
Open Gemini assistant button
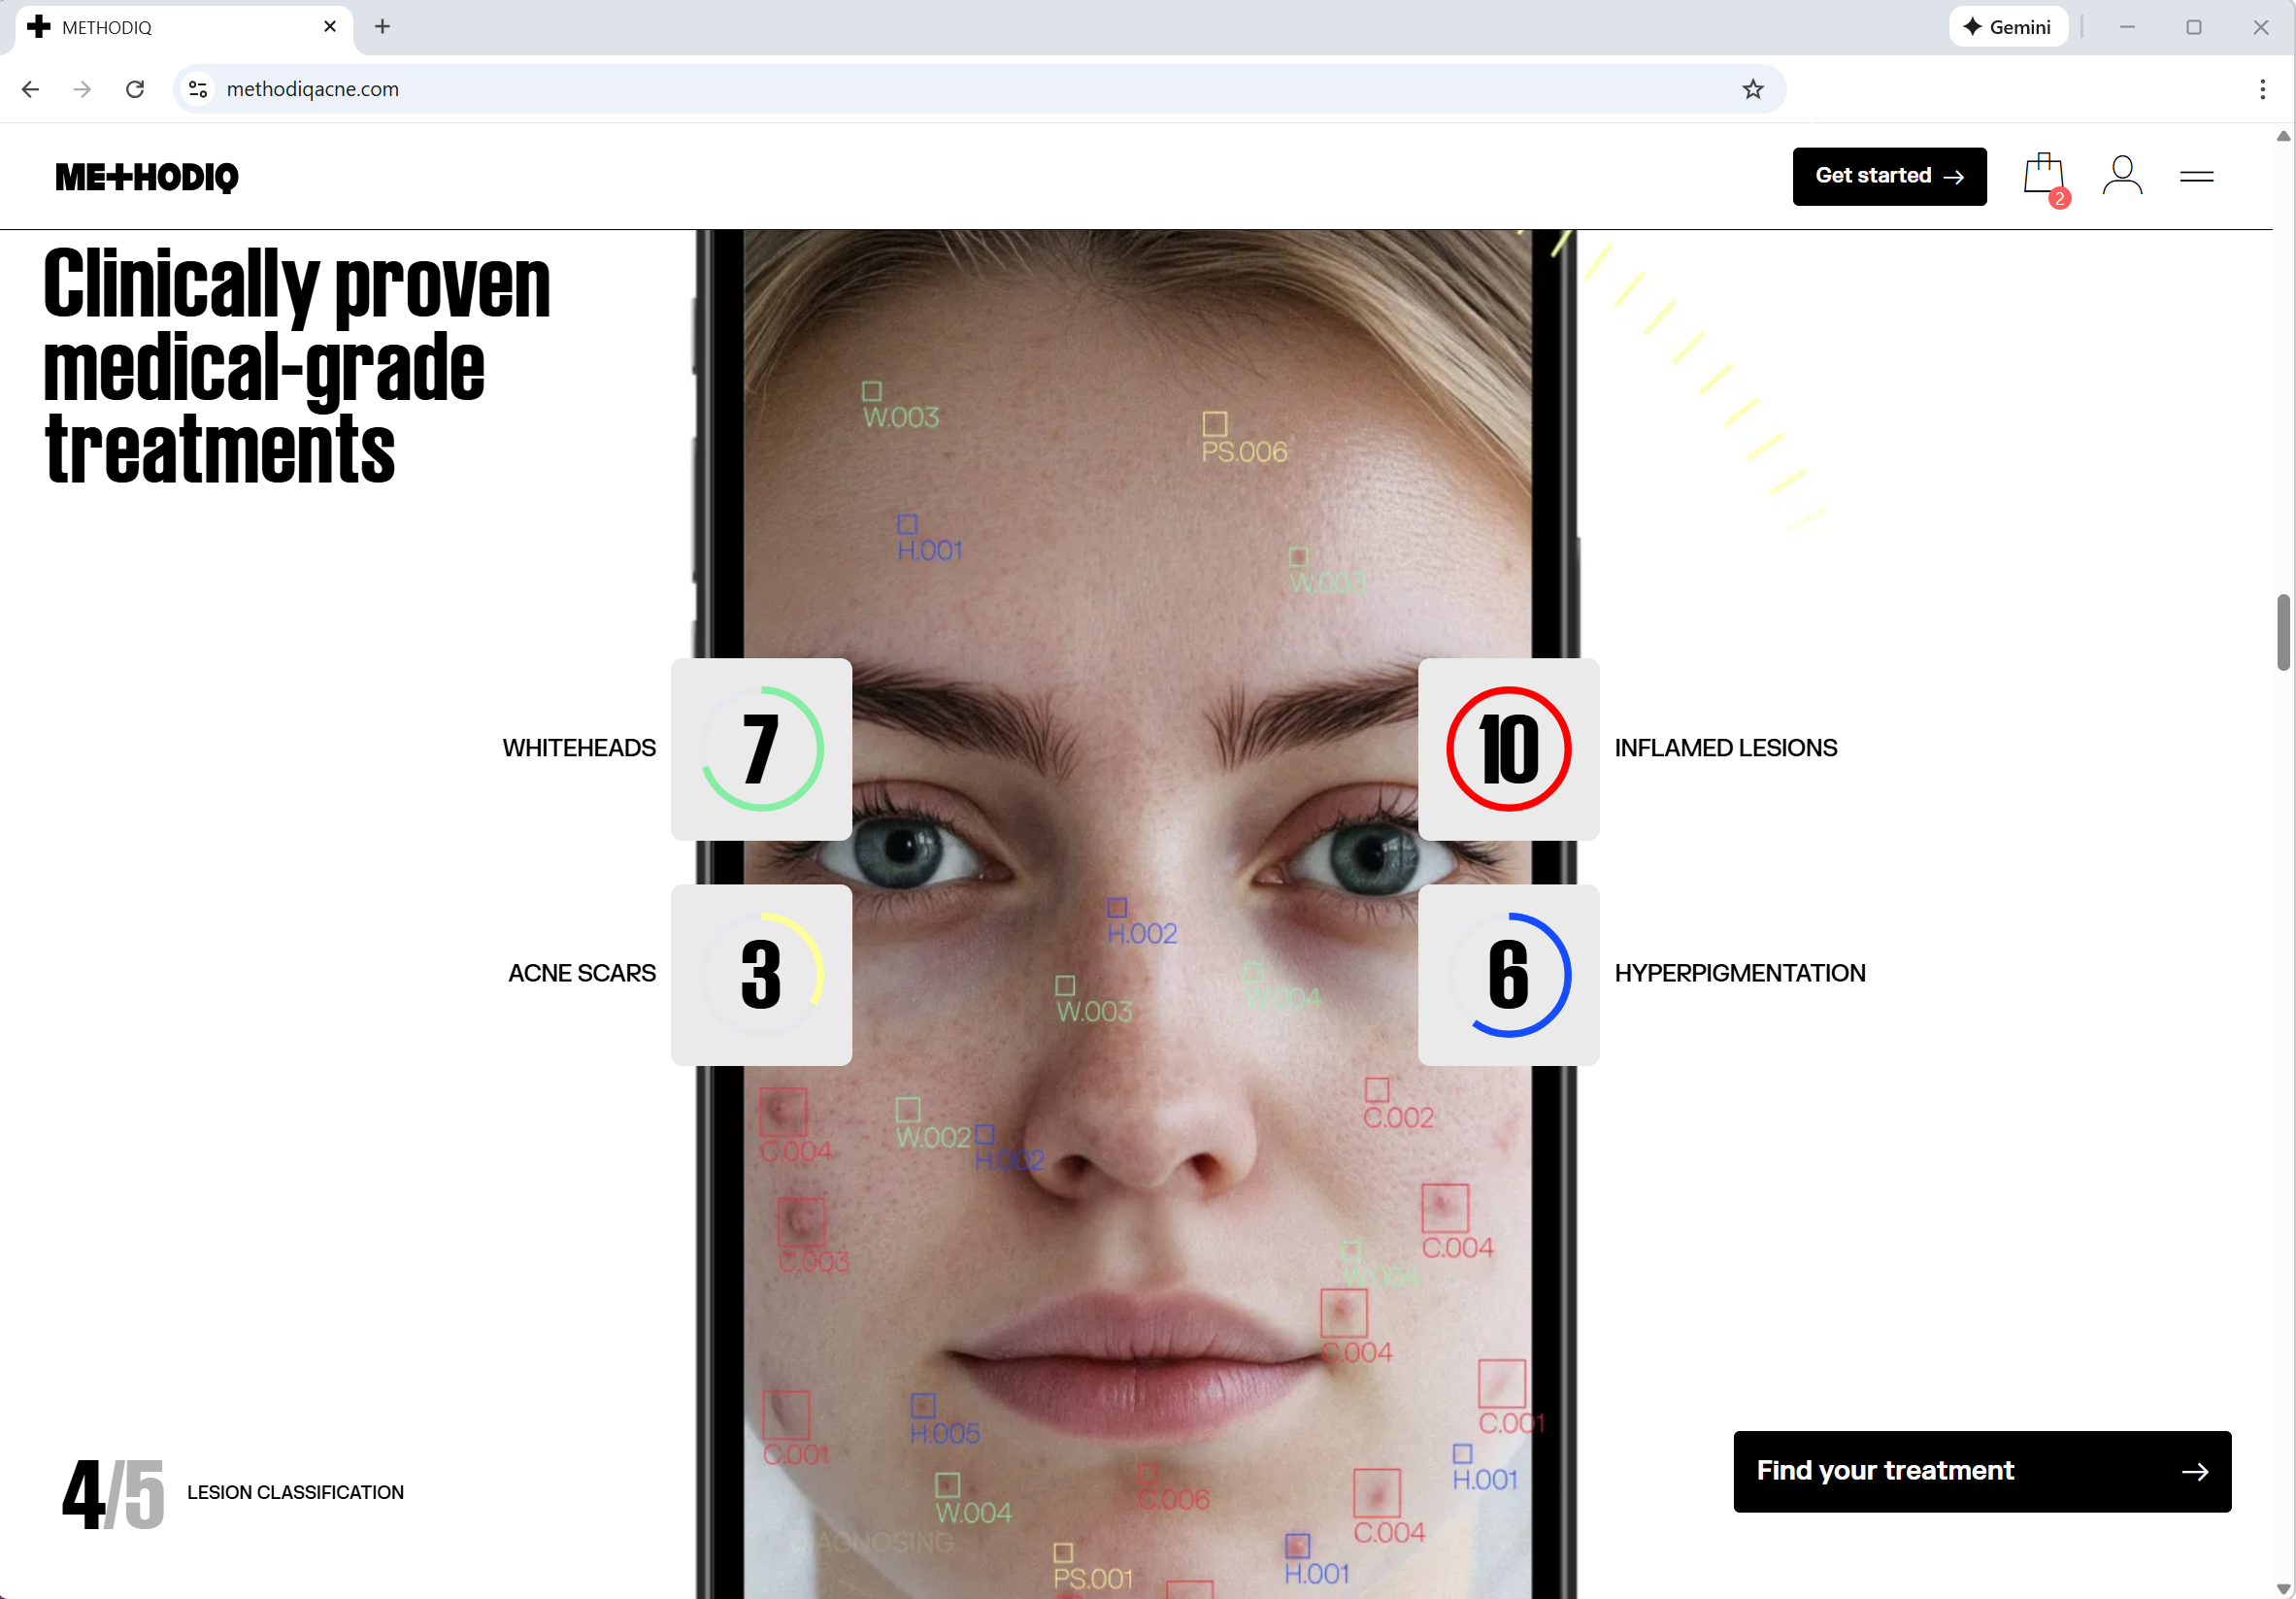pos(2007,27)
